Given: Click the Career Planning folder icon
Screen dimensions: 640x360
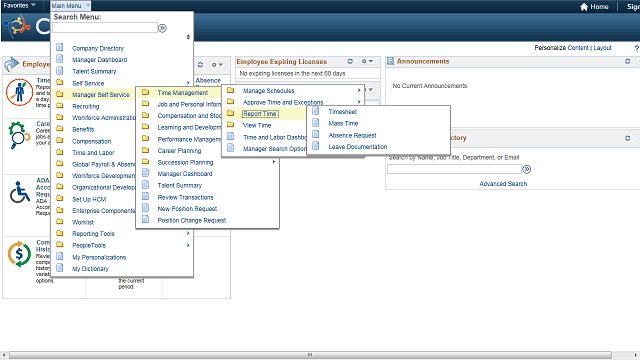Looking at the screenshot, I should click(145, 150).
